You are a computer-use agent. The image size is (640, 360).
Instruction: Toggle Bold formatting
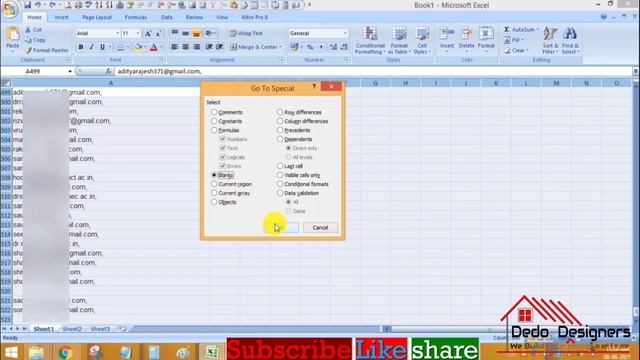click(x=81, y=47)
